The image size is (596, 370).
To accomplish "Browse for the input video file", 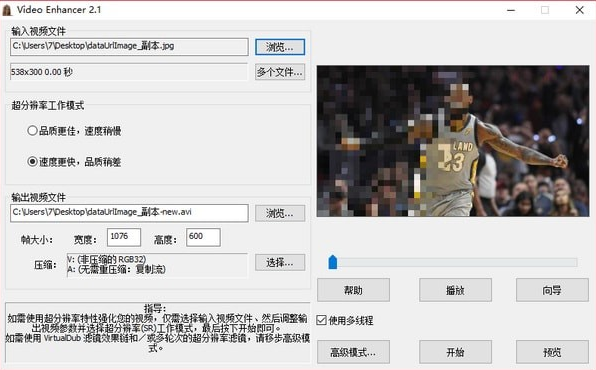I will pyautogui.click(x=280, y=47).
